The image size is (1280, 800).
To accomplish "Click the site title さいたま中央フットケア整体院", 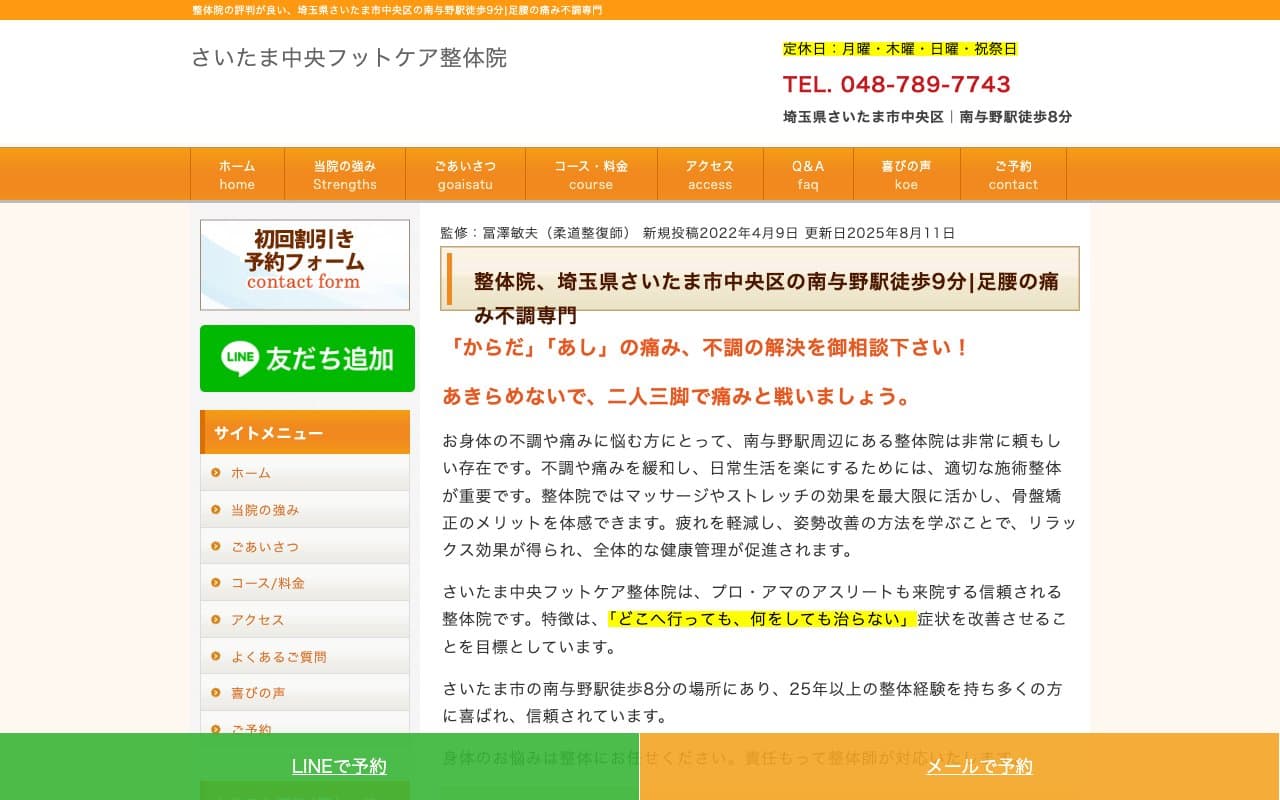I will click(350, 58).
